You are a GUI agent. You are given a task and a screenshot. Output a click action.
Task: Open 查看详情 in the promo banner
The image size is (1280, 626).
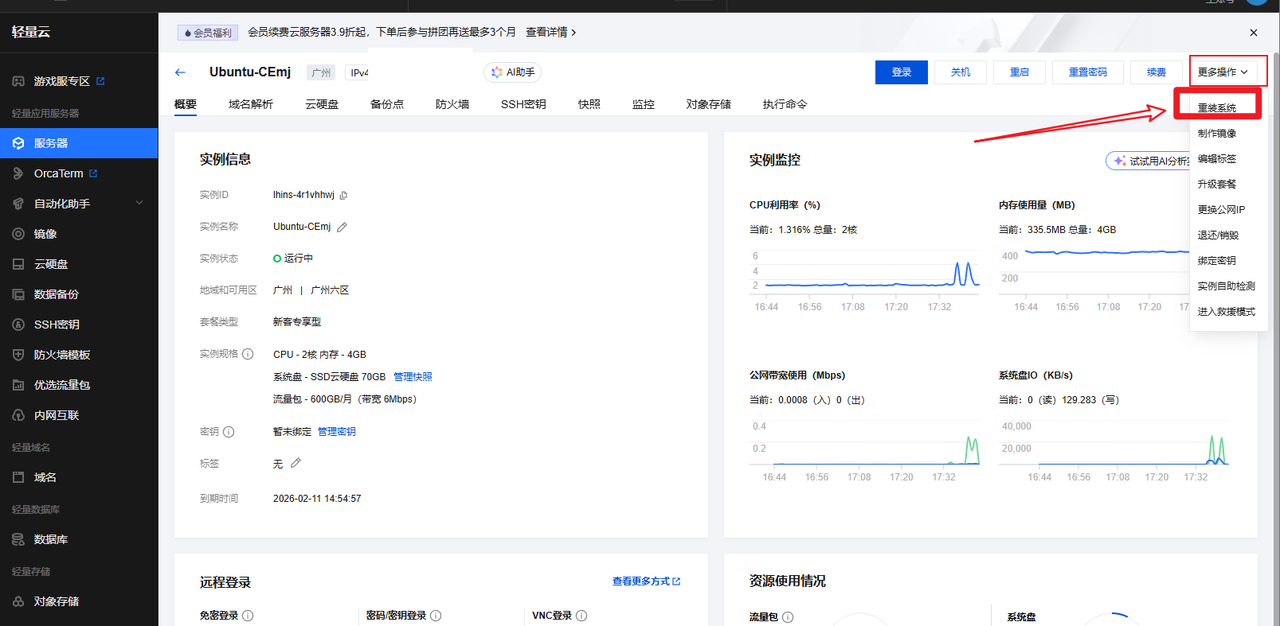point(552,32)
